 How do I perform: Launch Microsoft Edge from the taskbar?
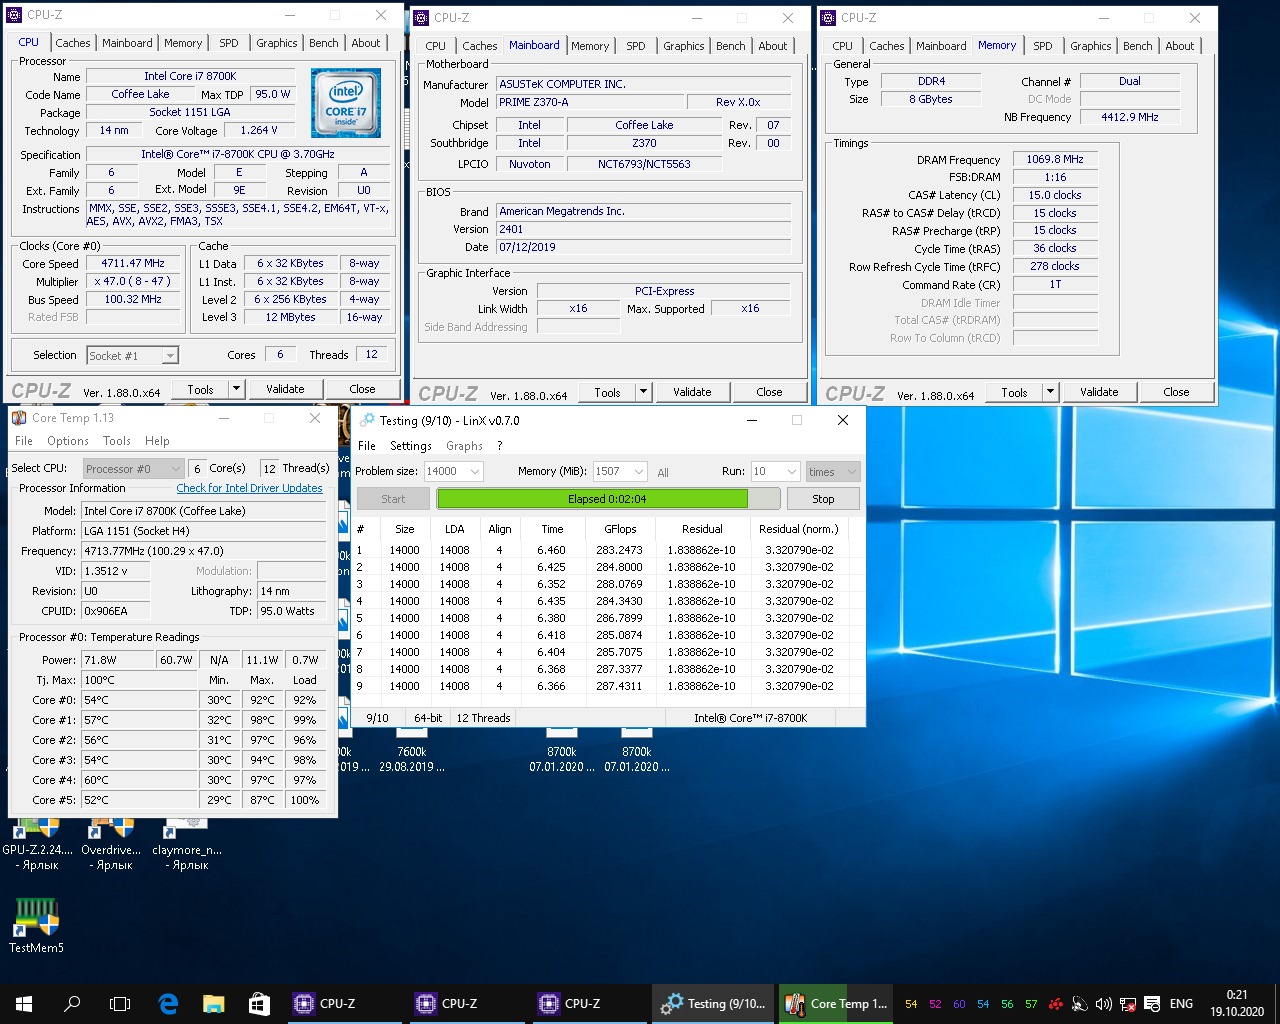(x=168, y=1004)
